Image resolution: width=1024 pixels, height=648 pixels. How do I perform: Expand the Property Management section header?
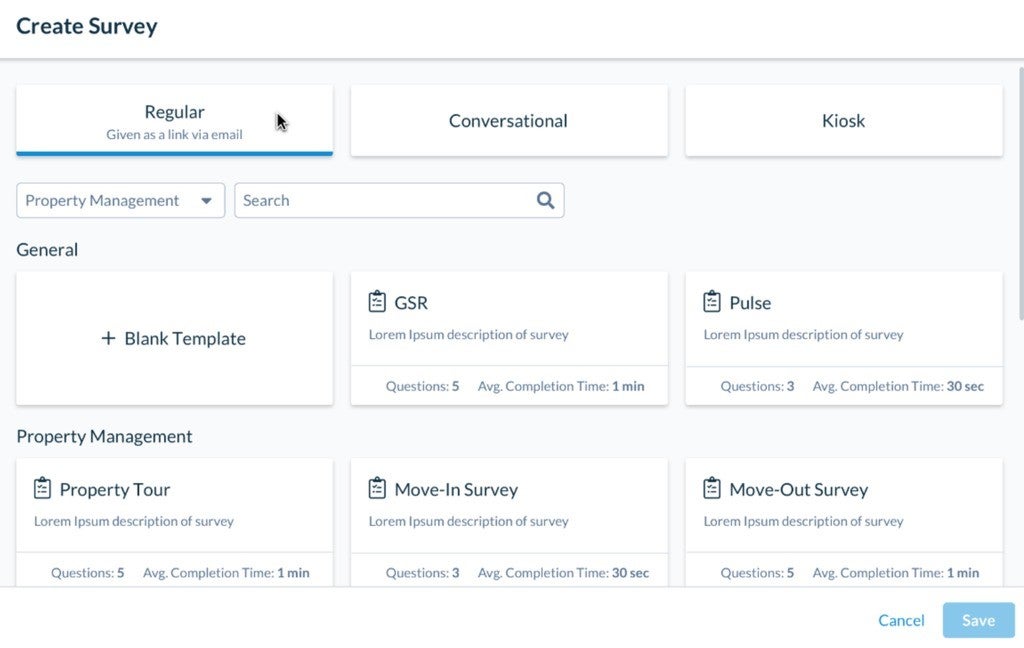tap(103, 436)
